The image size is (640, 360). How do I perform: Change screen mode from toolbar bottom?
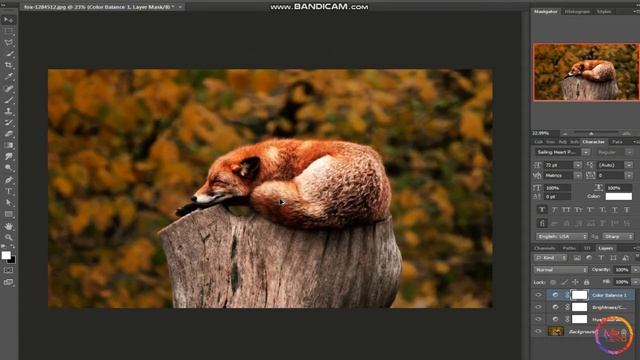8,282
